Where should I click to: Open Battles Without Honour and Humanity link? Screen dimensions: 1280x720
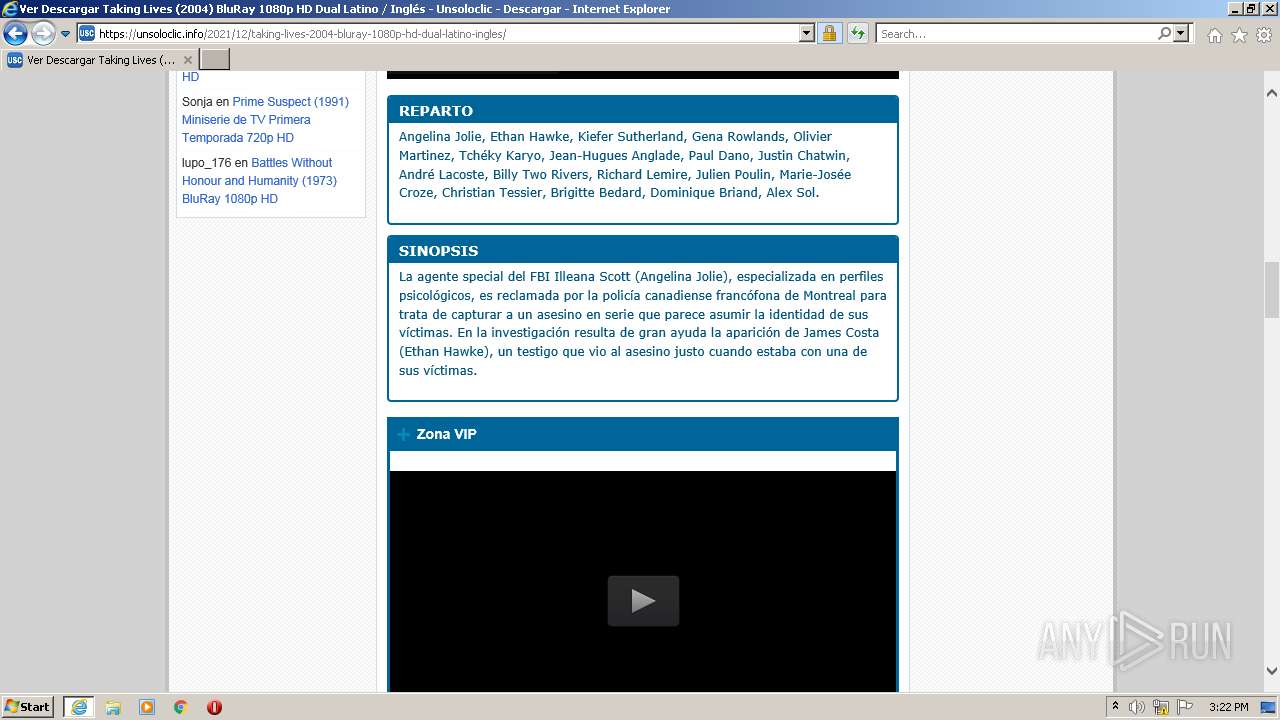(259, 181)
